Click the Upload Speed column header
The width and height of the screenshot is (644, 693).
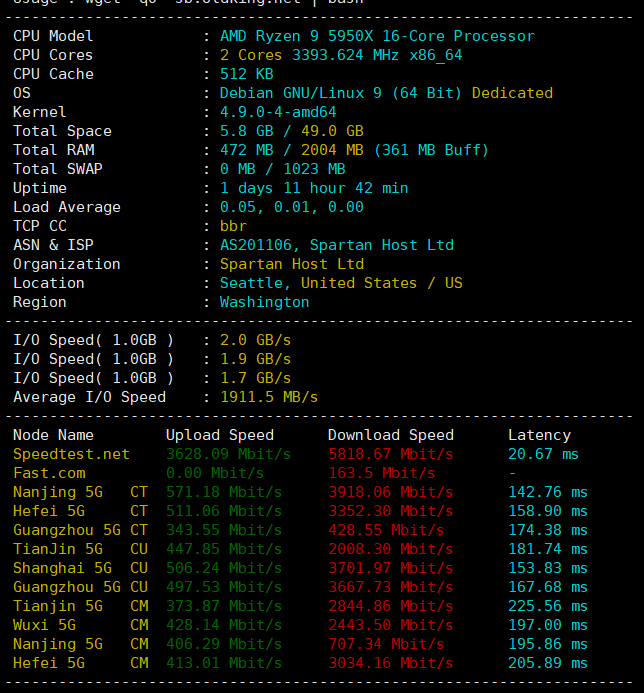pos(220,435)
